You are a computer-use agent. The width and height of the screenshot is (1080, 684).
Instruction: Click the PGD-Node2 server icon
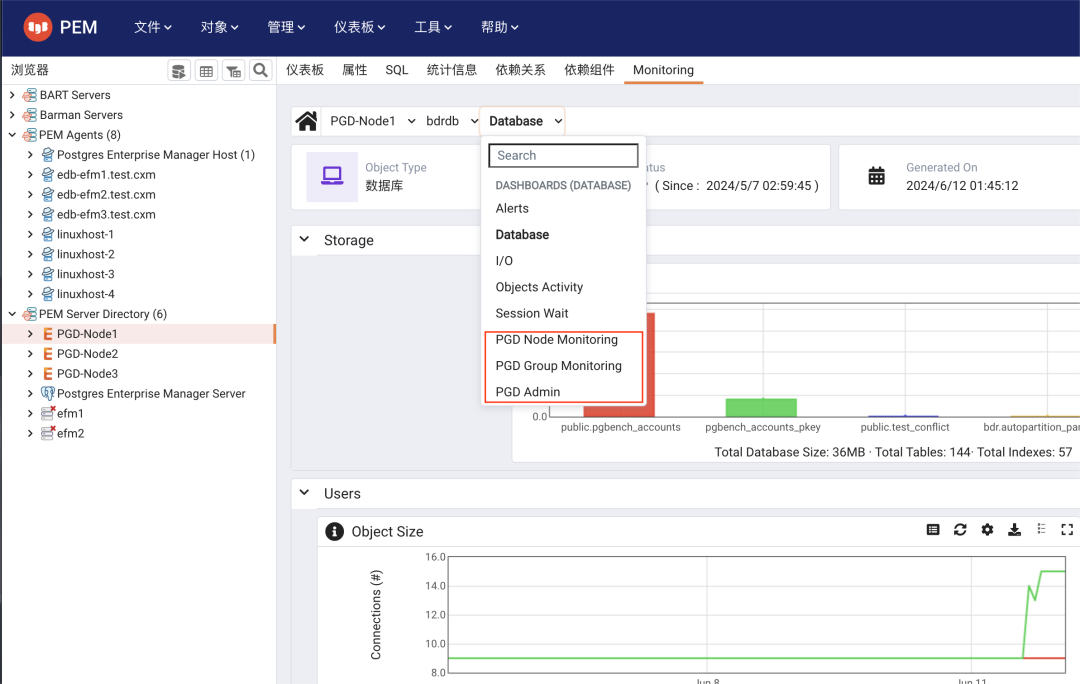pyautogui.click(x=48, y=353)
